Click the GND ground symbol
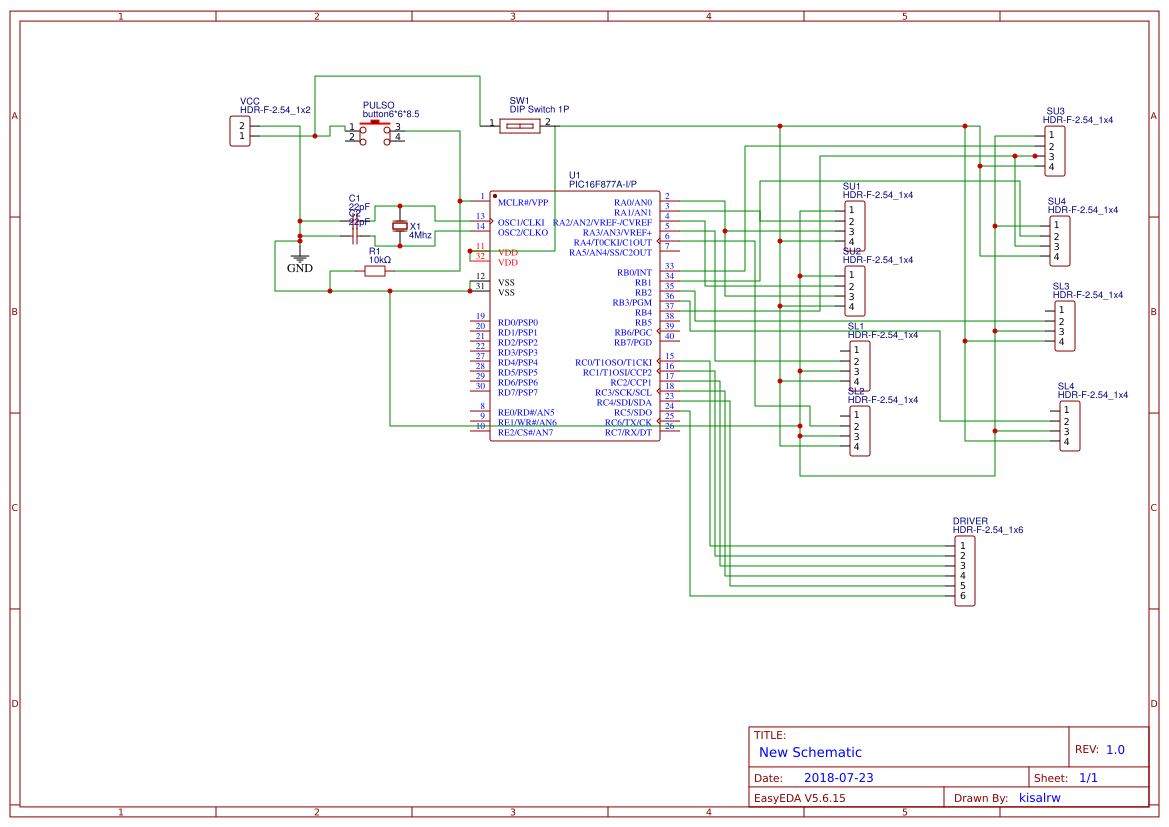Image resolution: width=1169 pixels, height=827 pixels. pos(298,258)
